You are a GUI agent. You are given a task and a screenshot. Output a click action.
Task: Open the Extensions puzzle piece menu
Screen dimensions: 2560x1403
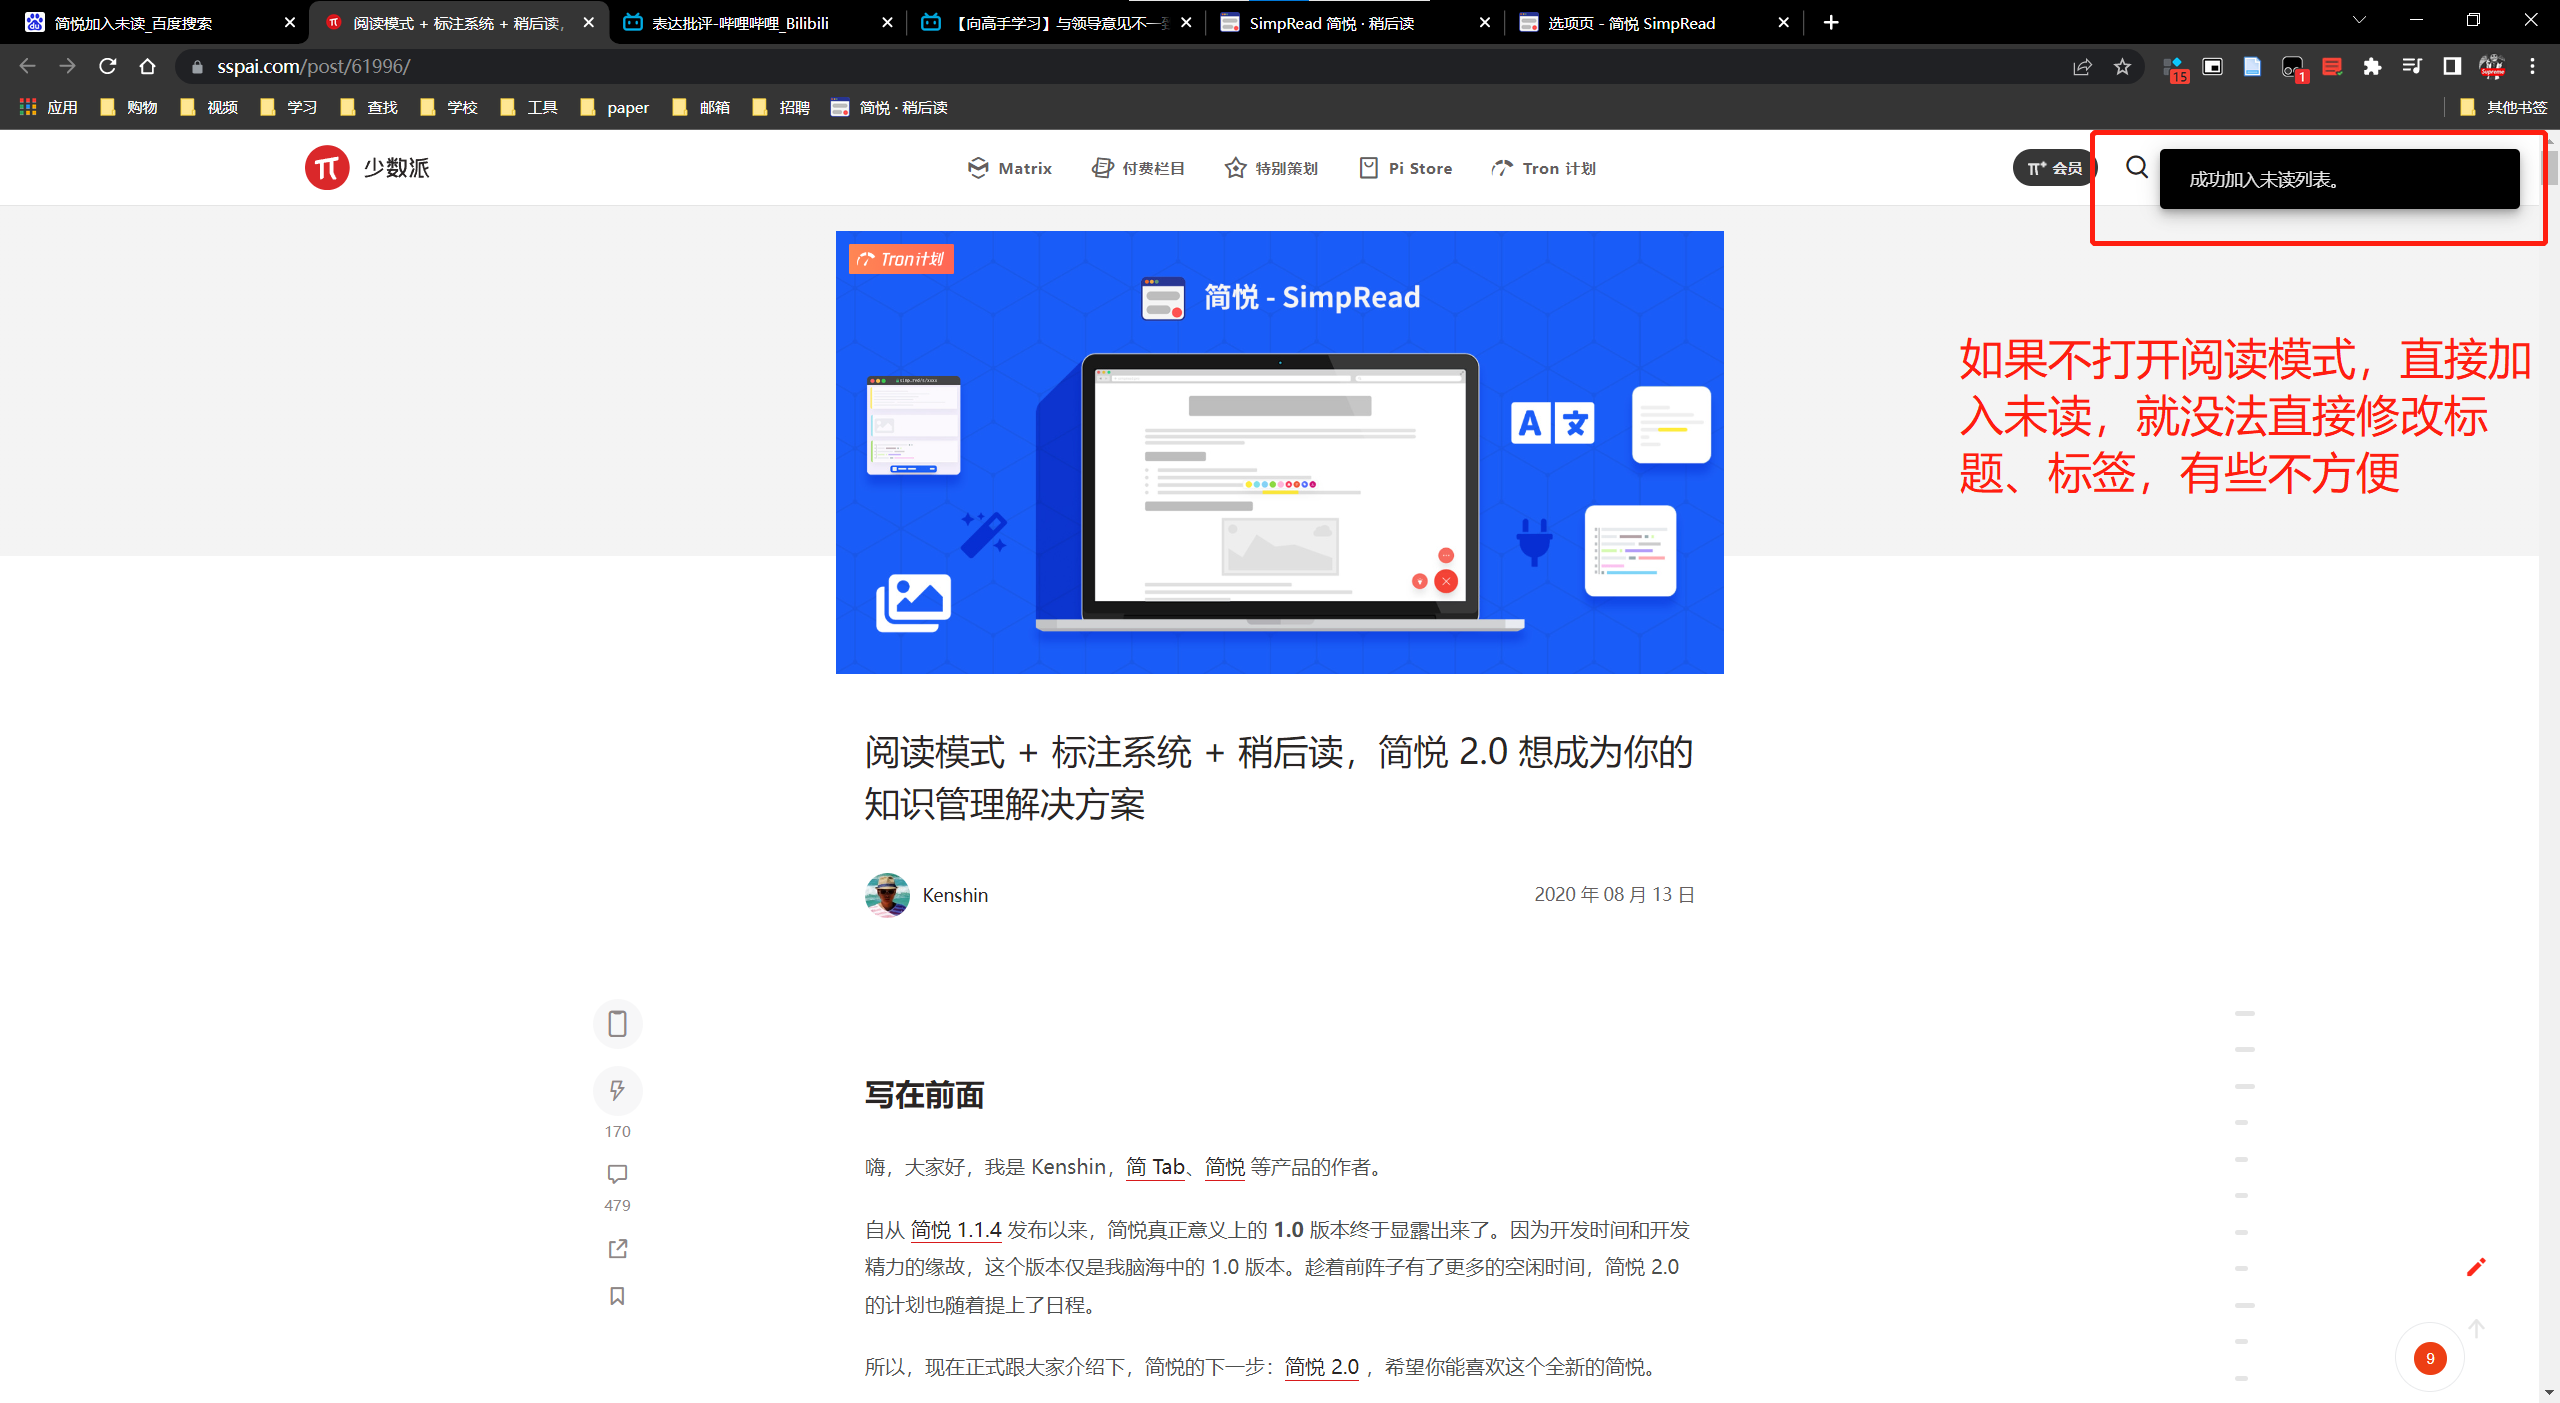click(2372, 66)
